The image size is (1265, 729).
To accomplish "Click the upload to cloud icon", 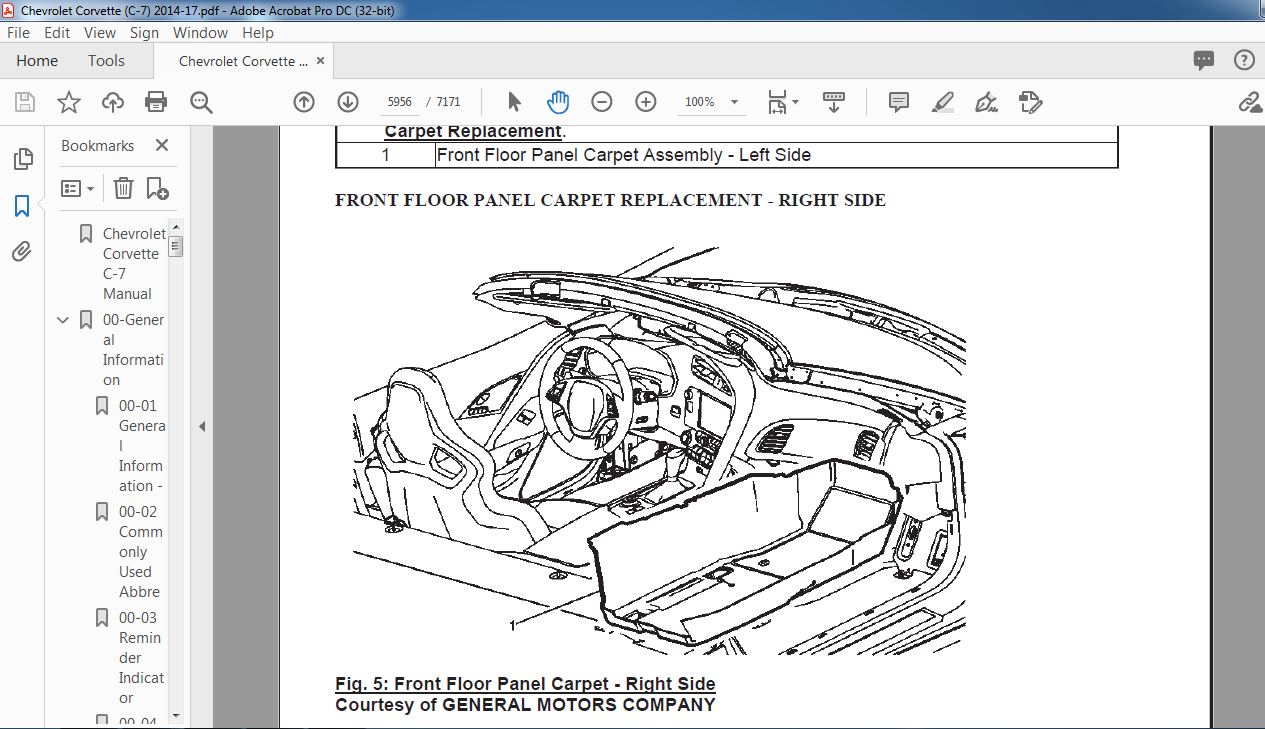I will [x=113, y=102].
